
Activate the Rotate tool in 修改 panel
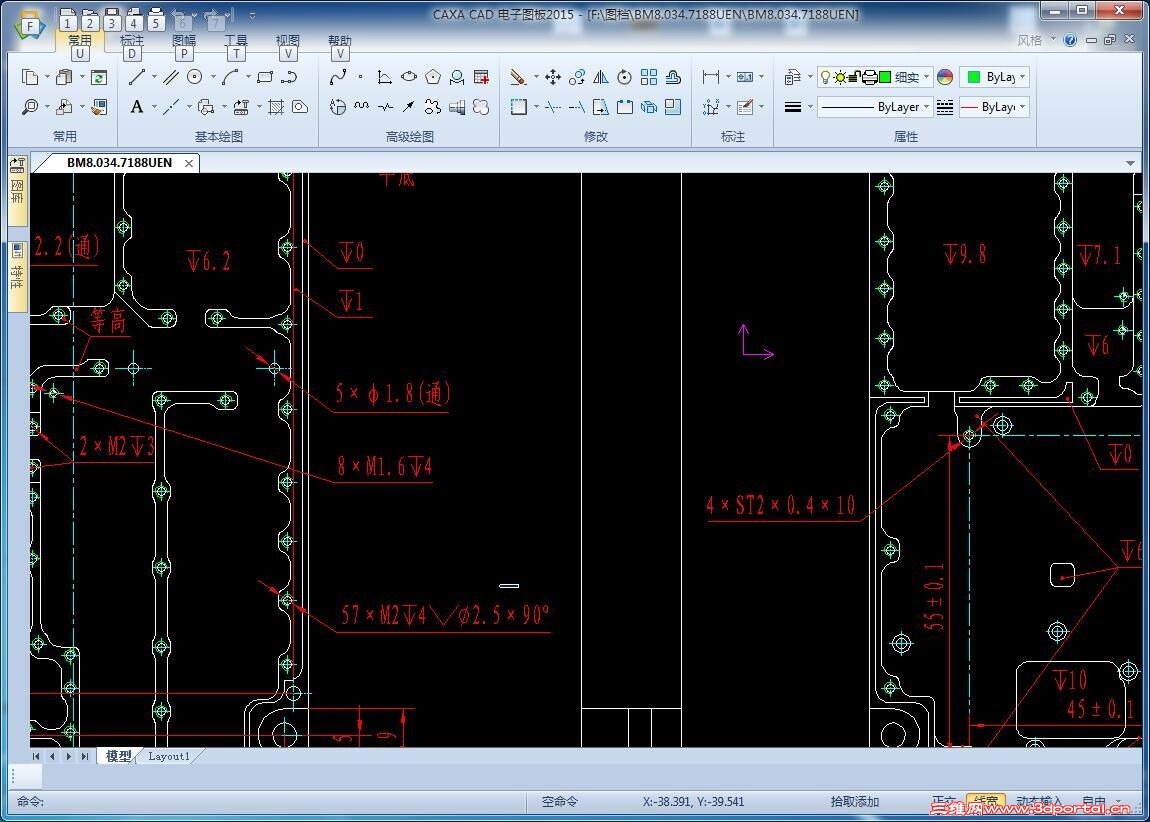(624, 77)
